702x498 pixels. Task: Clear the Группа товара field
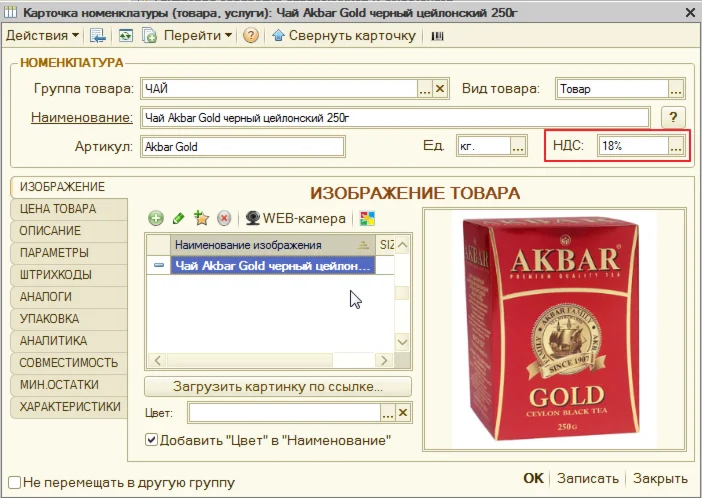[x=440, y=89]
